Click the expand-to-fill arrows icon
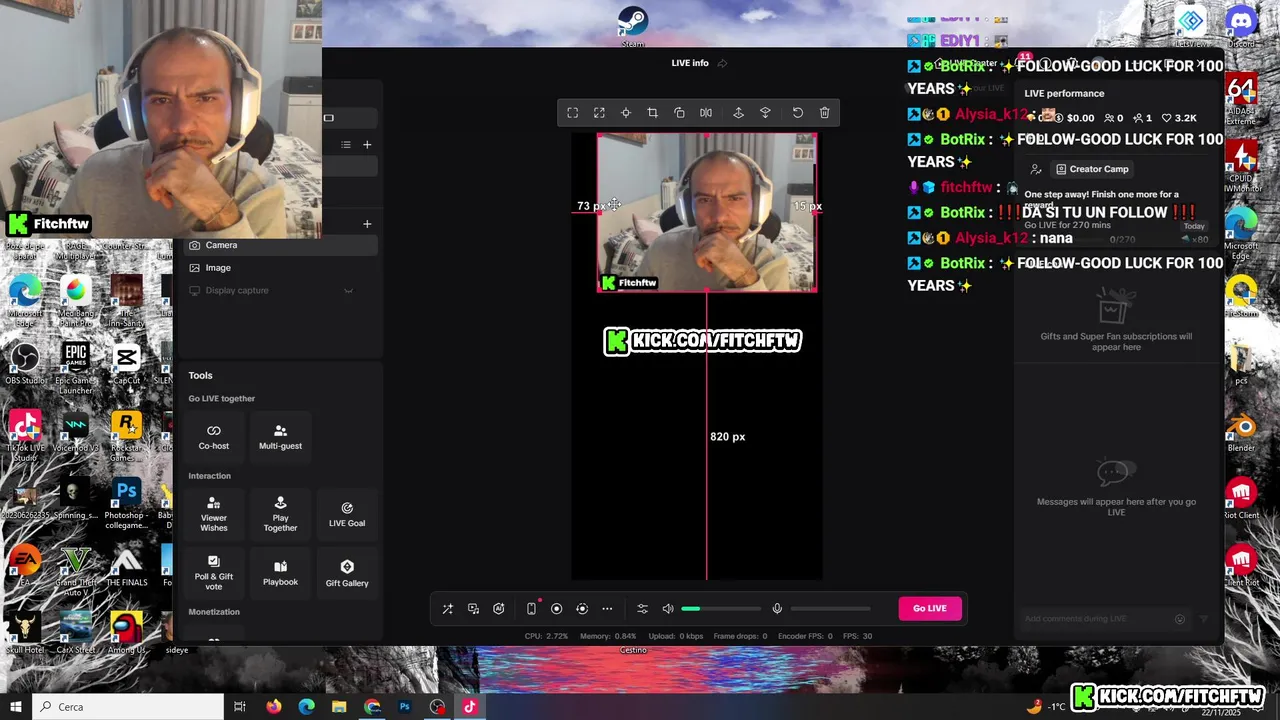 pyautogui.click(x=599, y=113)
